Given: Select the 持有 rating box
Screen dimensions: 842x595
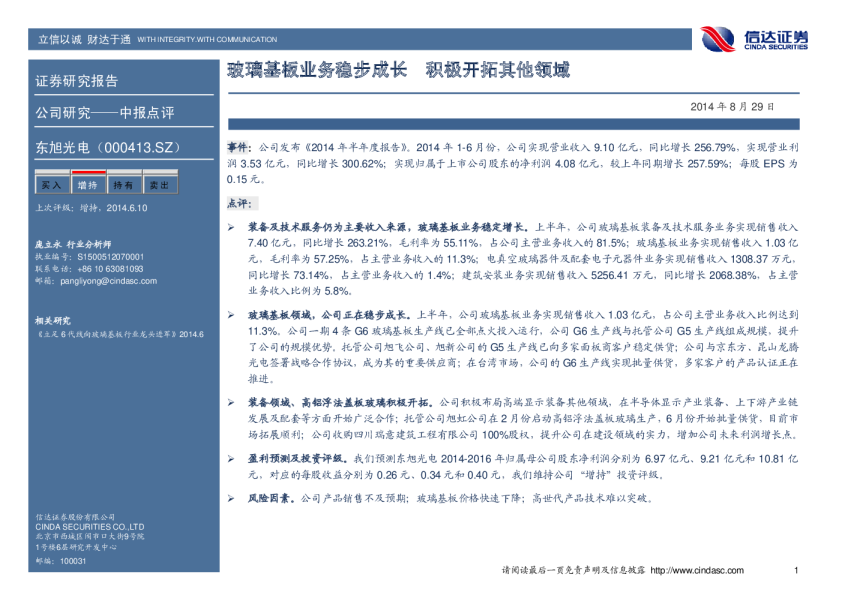Looking at the screenshot, I should [x=123, y=185].
